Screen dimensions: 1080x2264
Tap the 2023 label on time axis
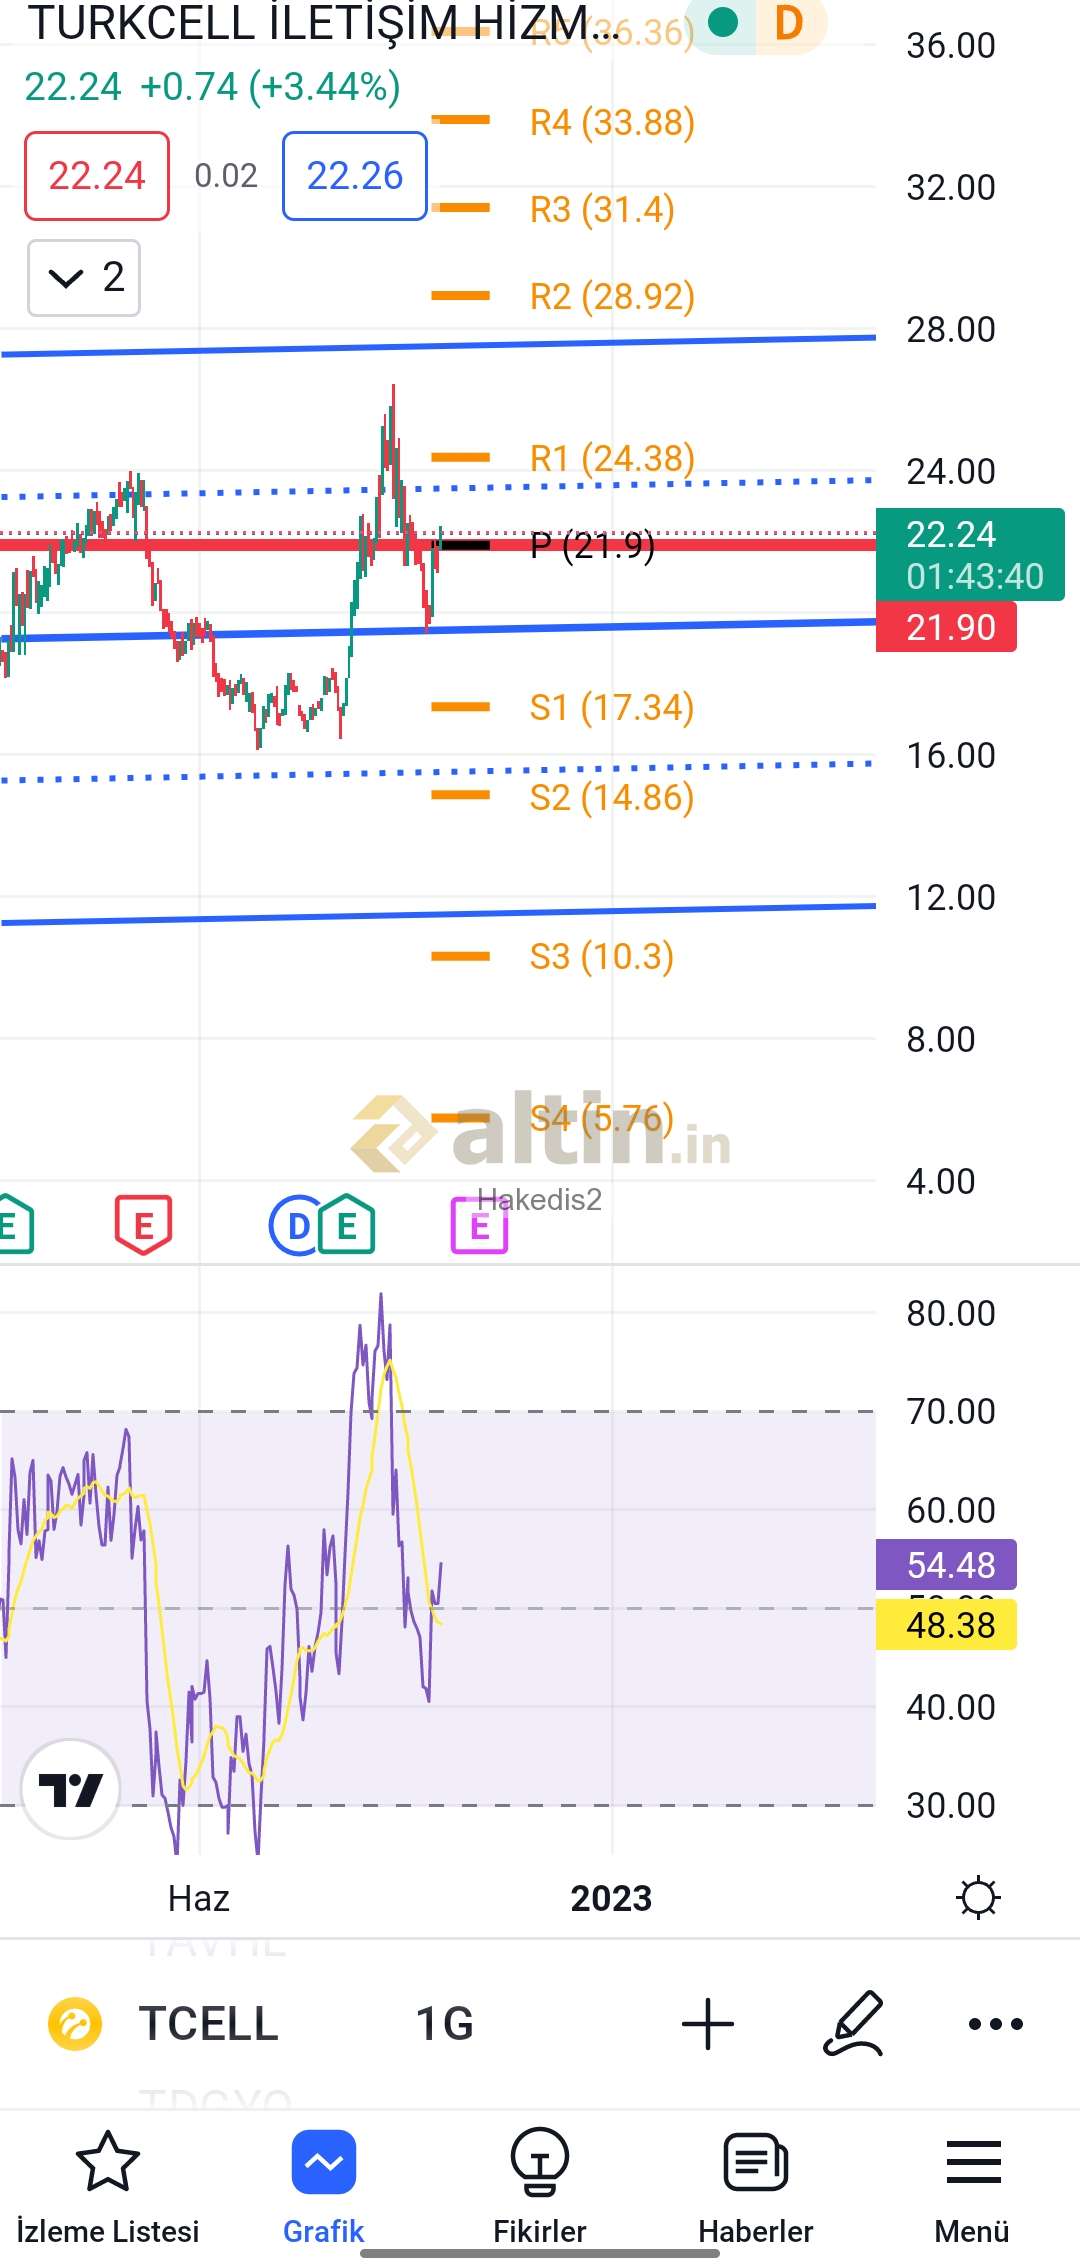(x=611, y=1898)
